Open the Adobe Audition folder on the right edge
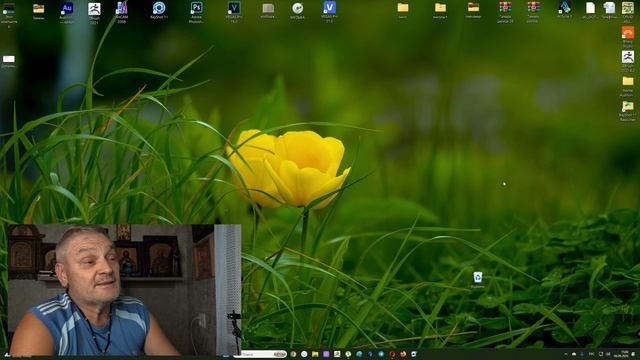 (628, 81)
